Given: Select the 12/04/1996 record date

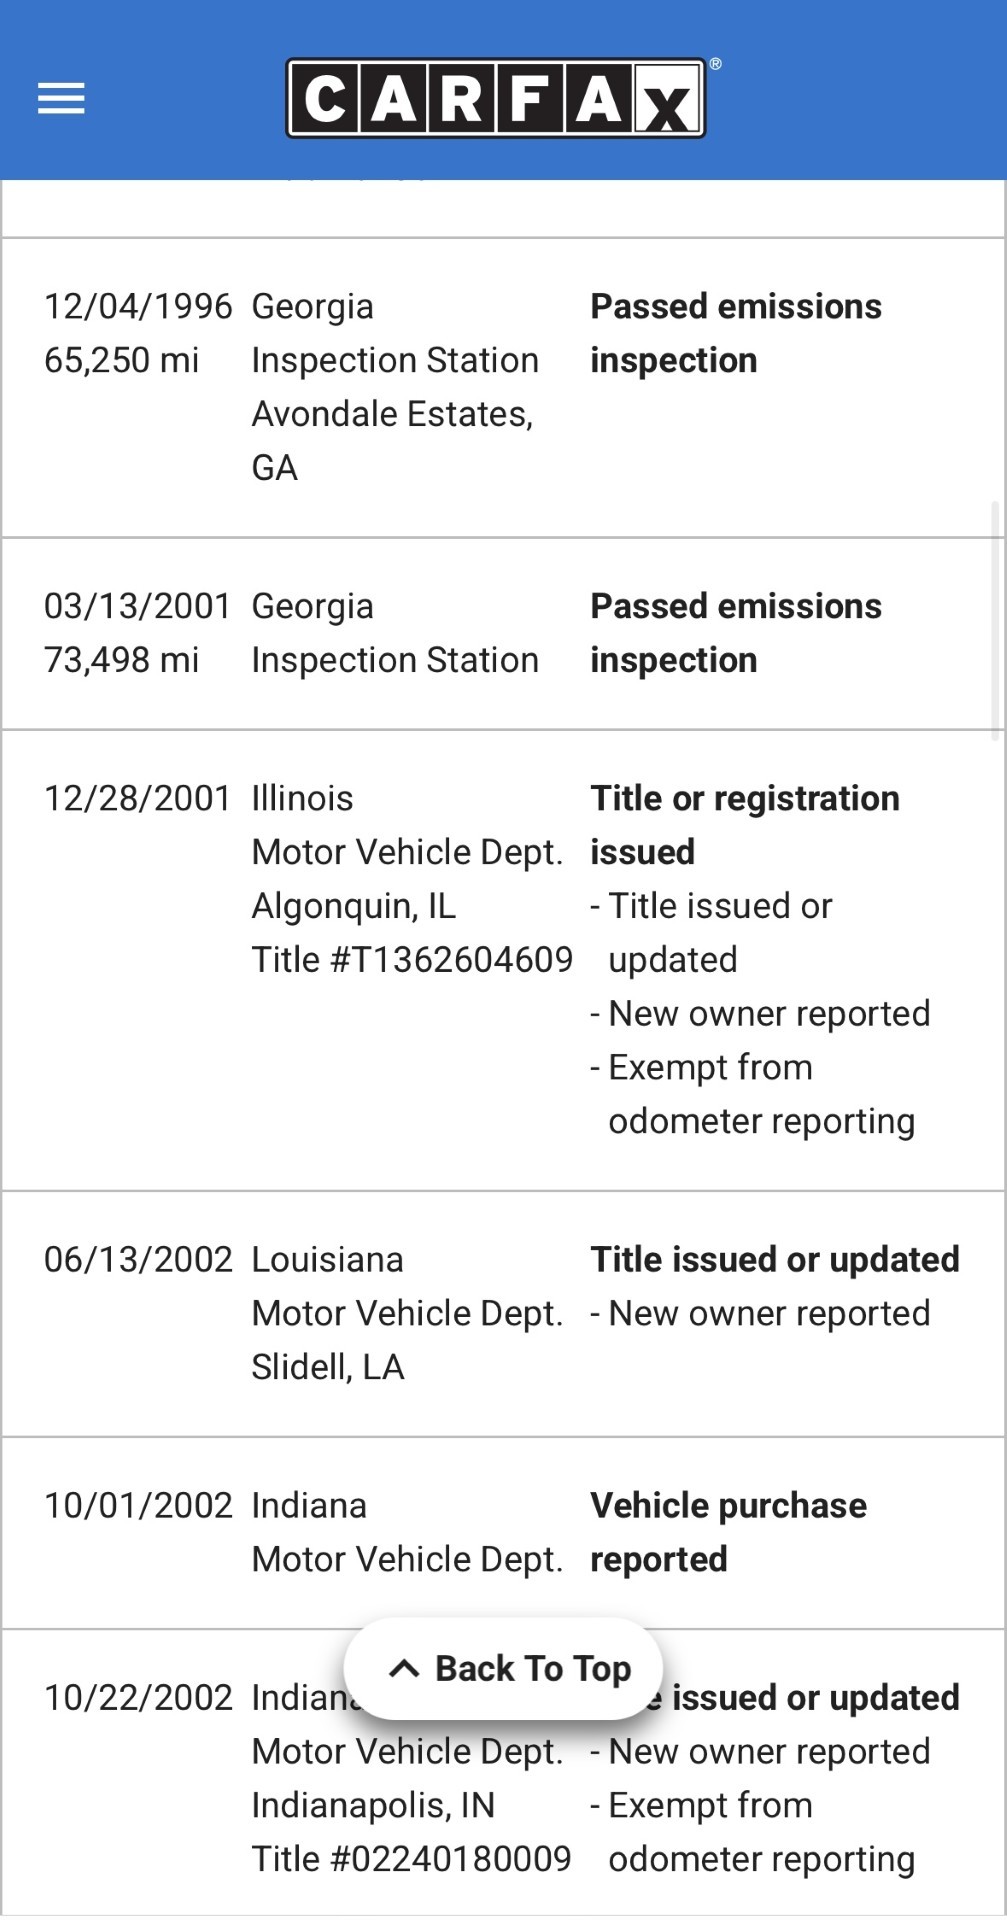Looking at the screenshot, I should [138, 306].
